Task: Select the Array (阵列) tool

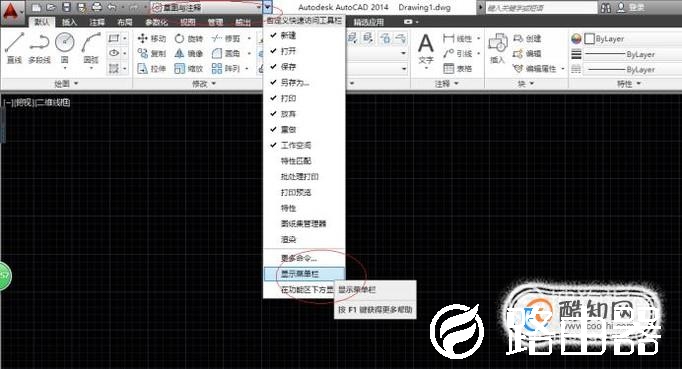Action: [x=226, y=68]
